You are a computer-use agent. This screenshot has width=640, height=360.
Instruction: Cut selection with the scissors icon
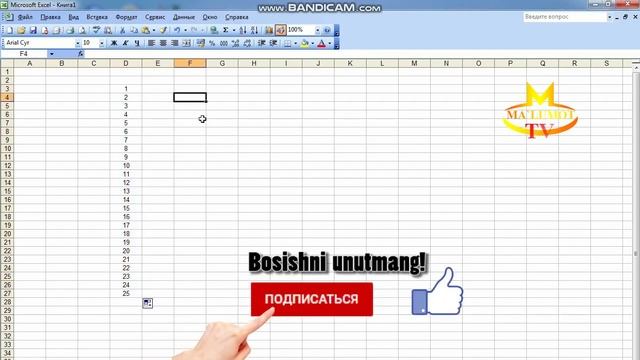122,30
